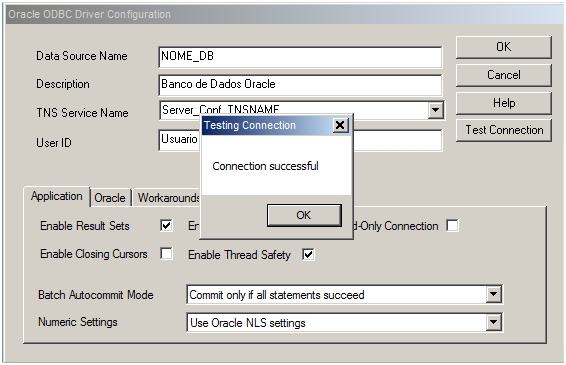Click the 'Enable Thread Safety' label
Viewport: 566px width, 365px height.
pyautogui.click(x=239, y=255)
